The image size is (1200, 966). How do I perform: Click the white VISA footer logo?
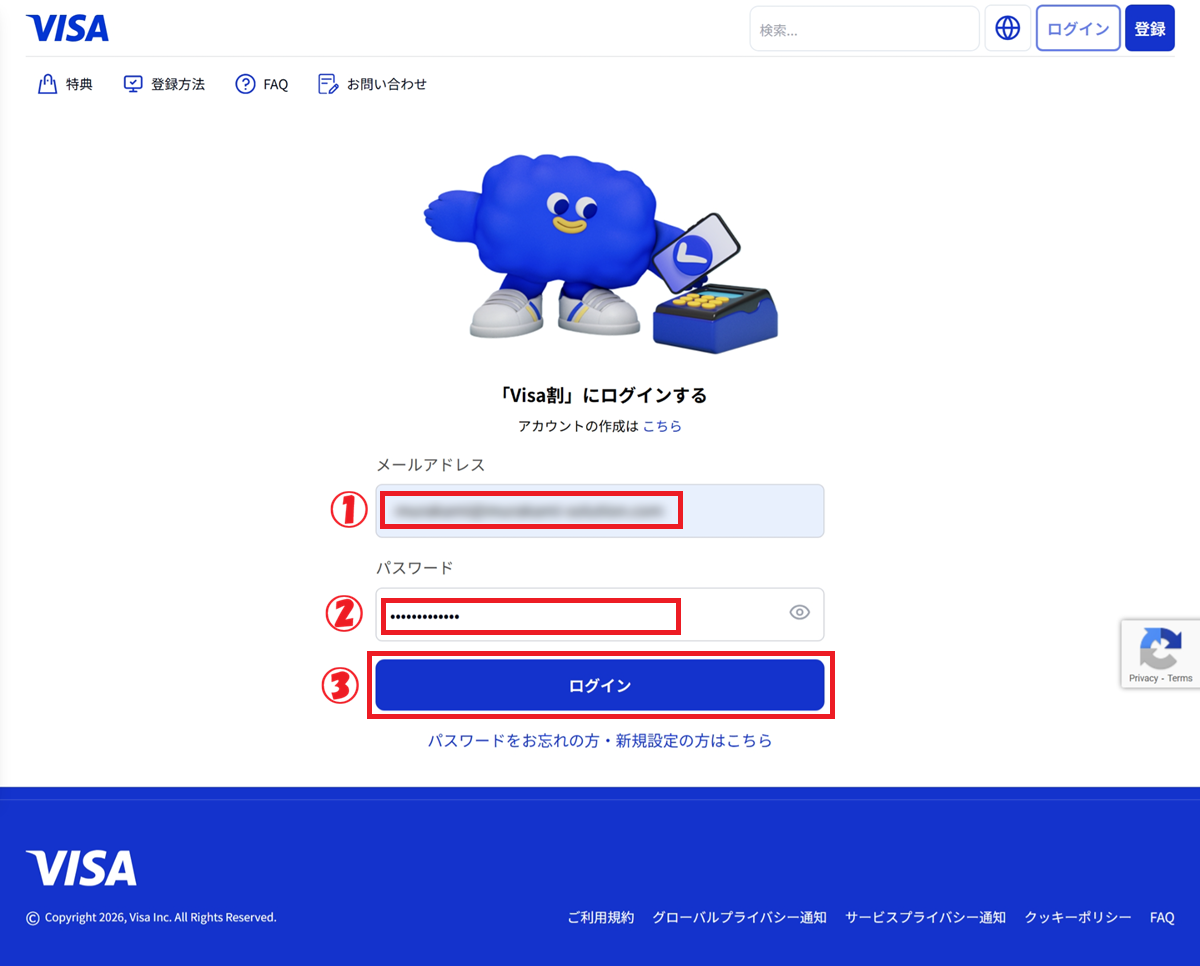[x=82, y=868]
